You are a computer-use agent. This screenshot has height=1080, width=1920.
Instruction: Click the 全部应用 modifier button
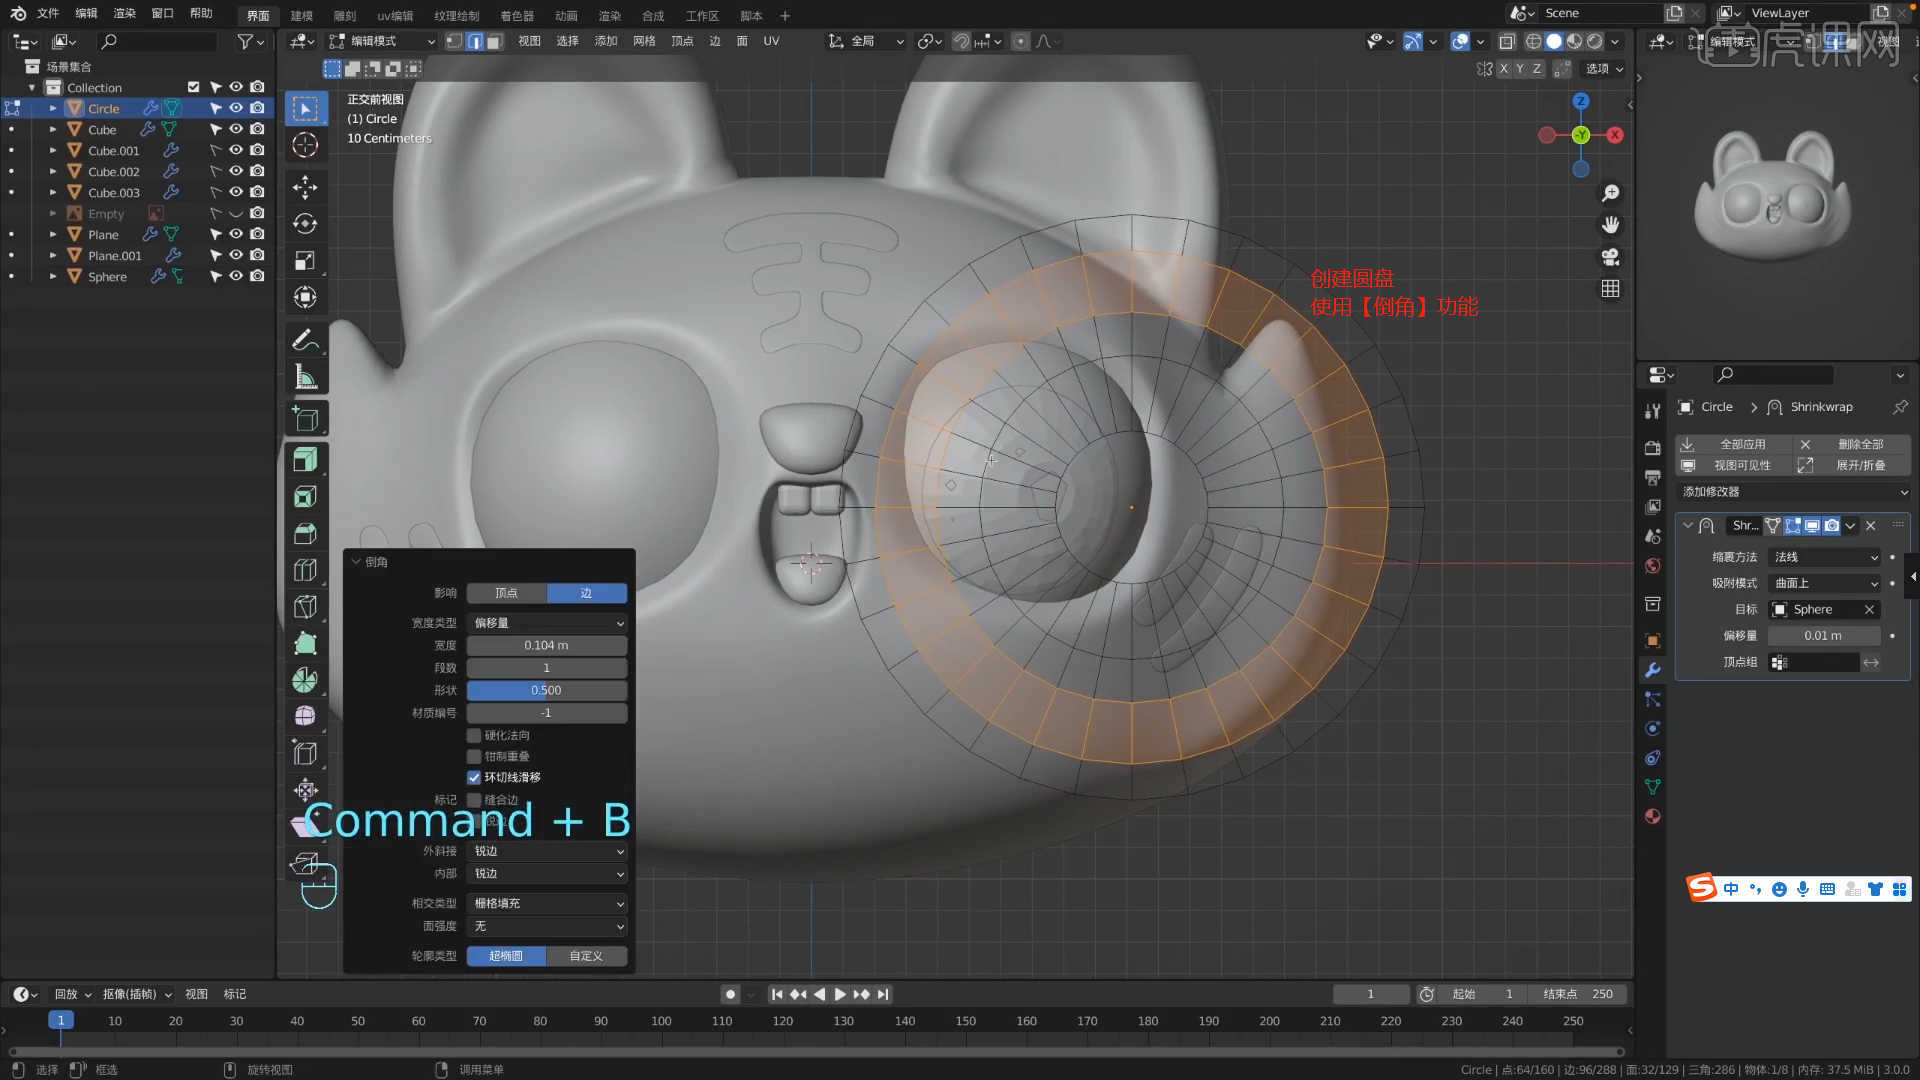coord(1741,444)
